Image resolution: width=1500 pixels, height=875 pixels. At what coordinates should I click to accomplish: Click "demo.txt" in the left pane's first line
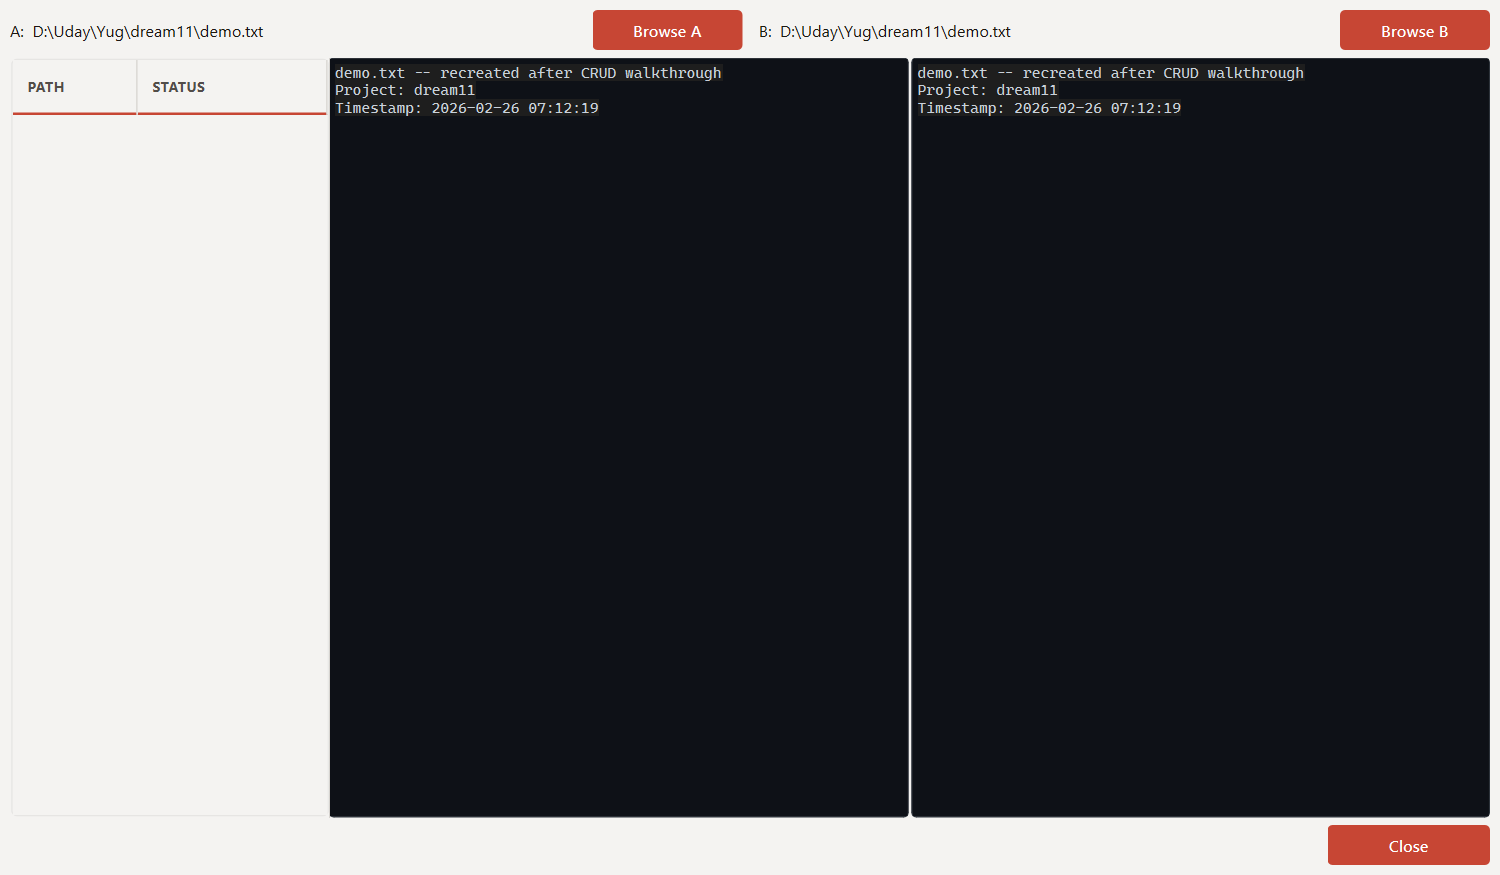[x=370, y=73]
